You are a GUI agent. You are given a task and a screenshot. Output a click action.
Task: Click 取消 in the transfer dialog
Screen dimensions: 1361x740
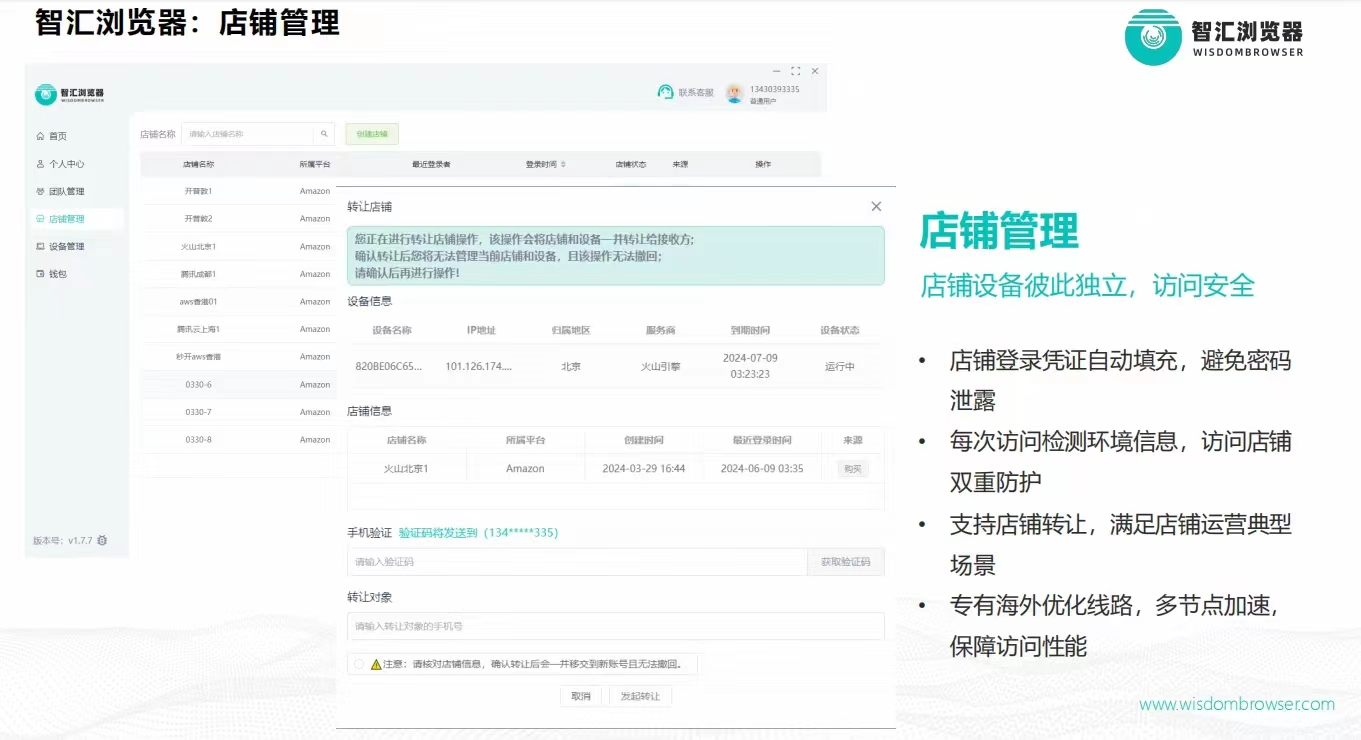tap(581, 696)
